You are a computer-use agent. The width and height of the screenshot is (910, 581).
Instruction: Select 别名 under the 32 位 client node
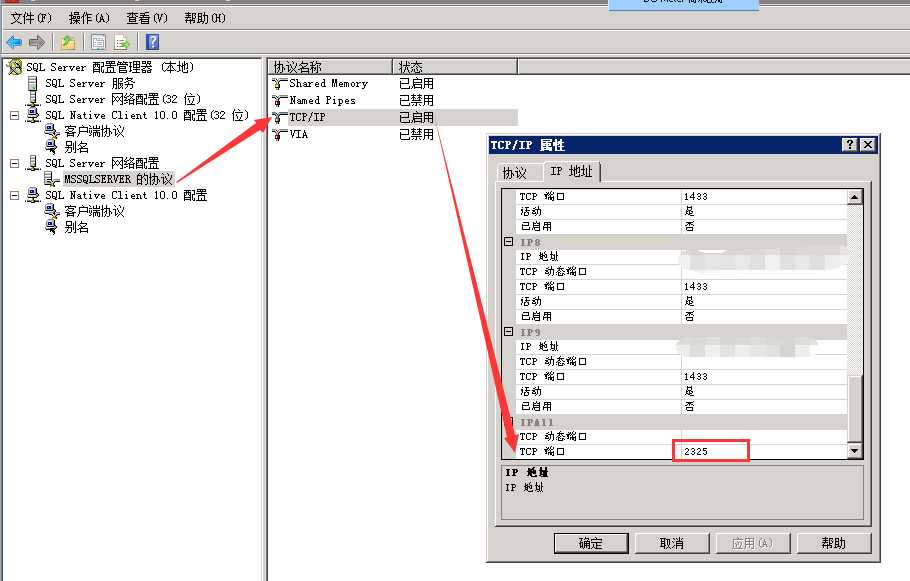[x=77, y=147]
